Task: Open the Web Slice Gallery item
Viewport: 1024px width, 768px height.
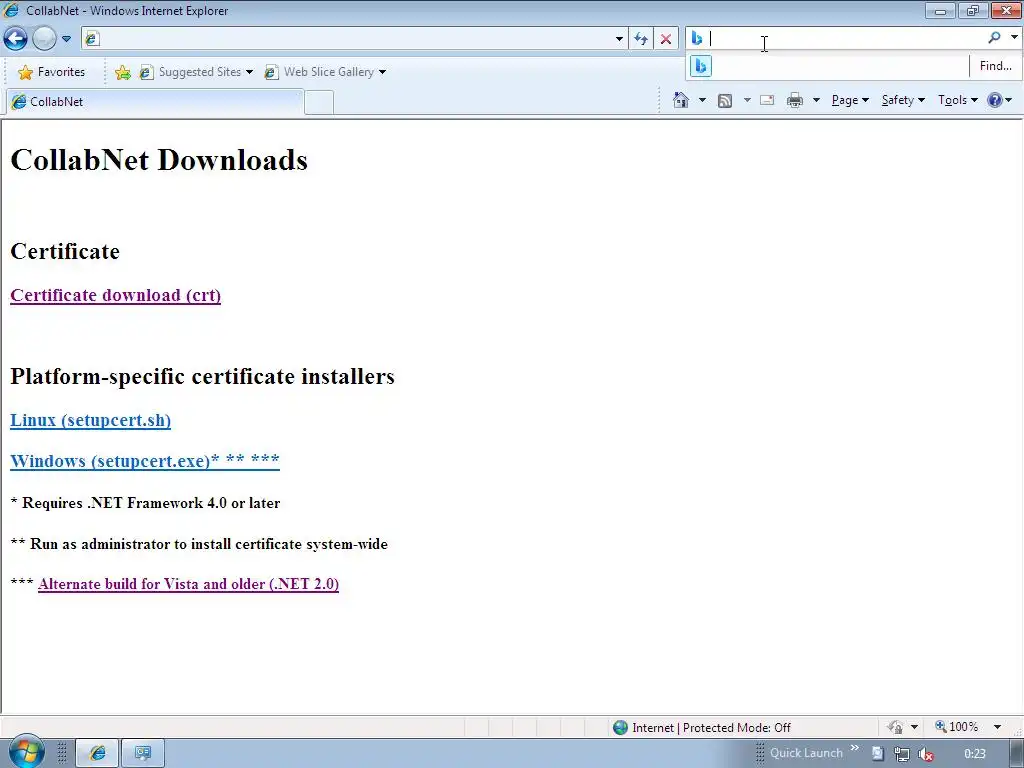Action: point(325,72)
